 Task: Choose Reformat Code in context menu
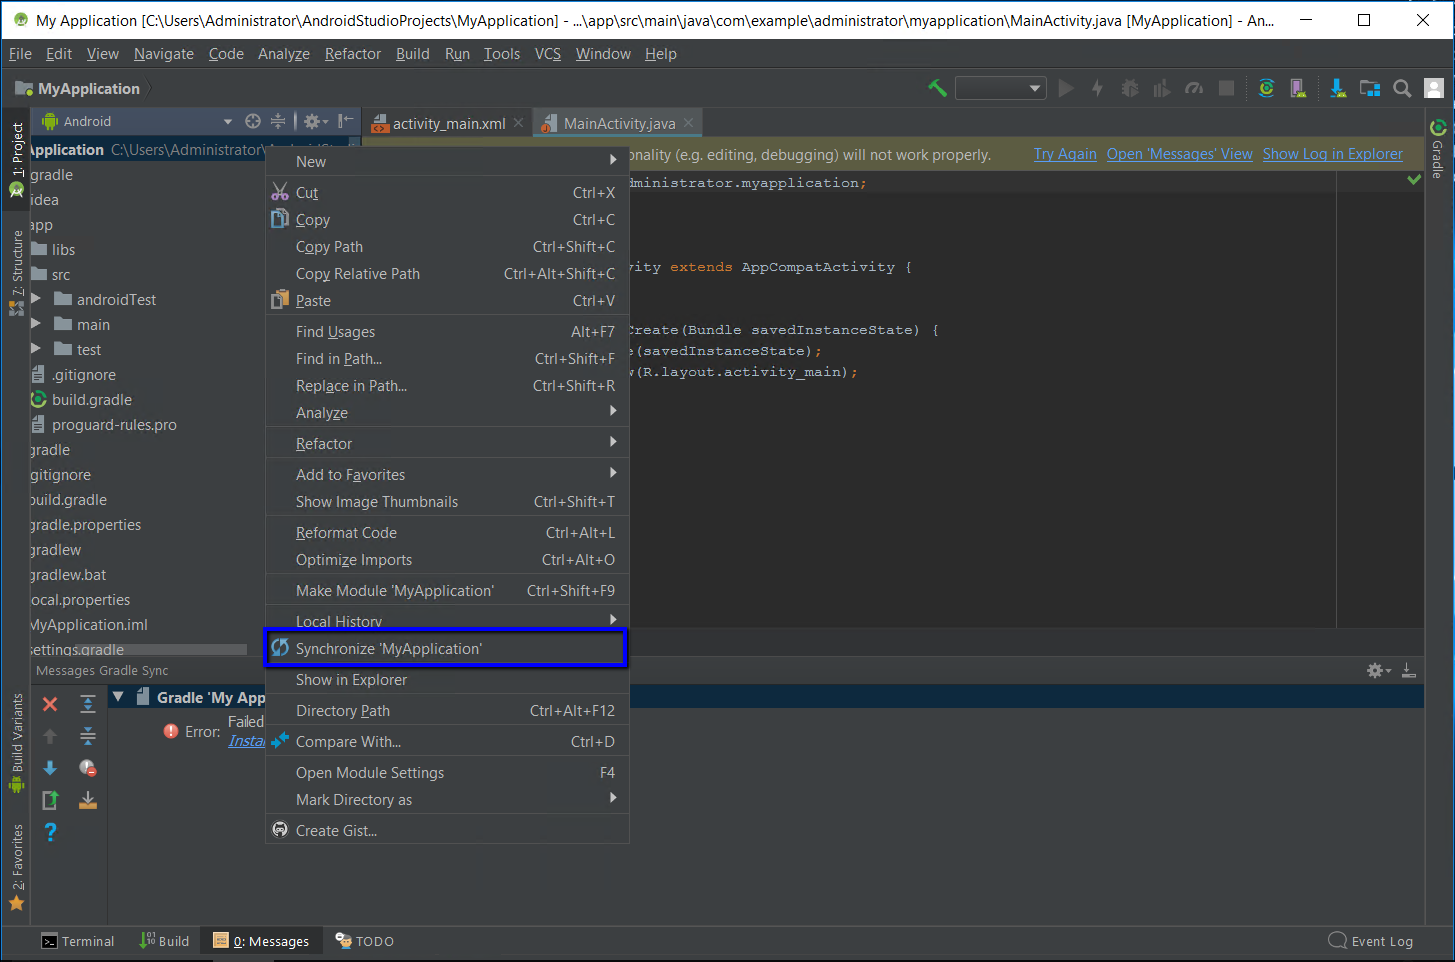tap(447, 532)
